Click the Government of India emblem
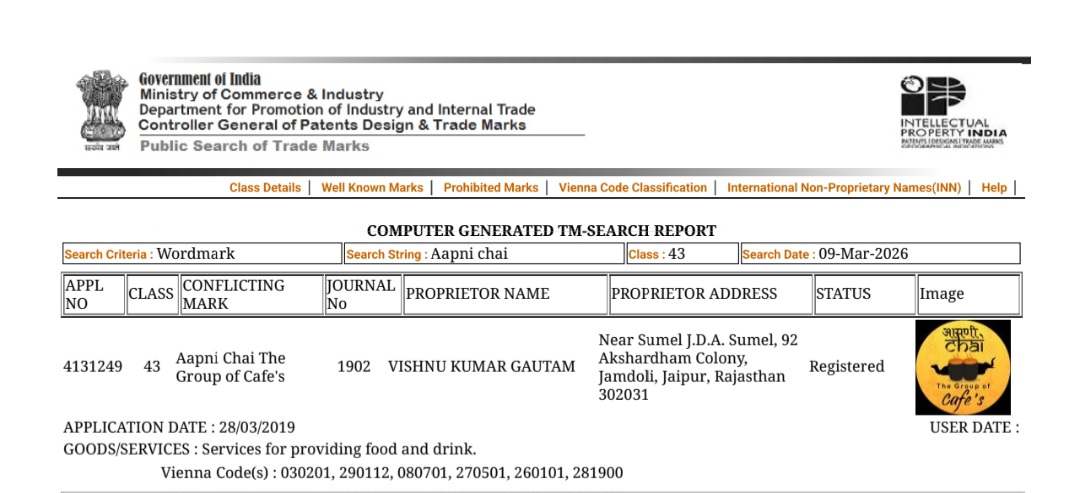 (101, 110)
